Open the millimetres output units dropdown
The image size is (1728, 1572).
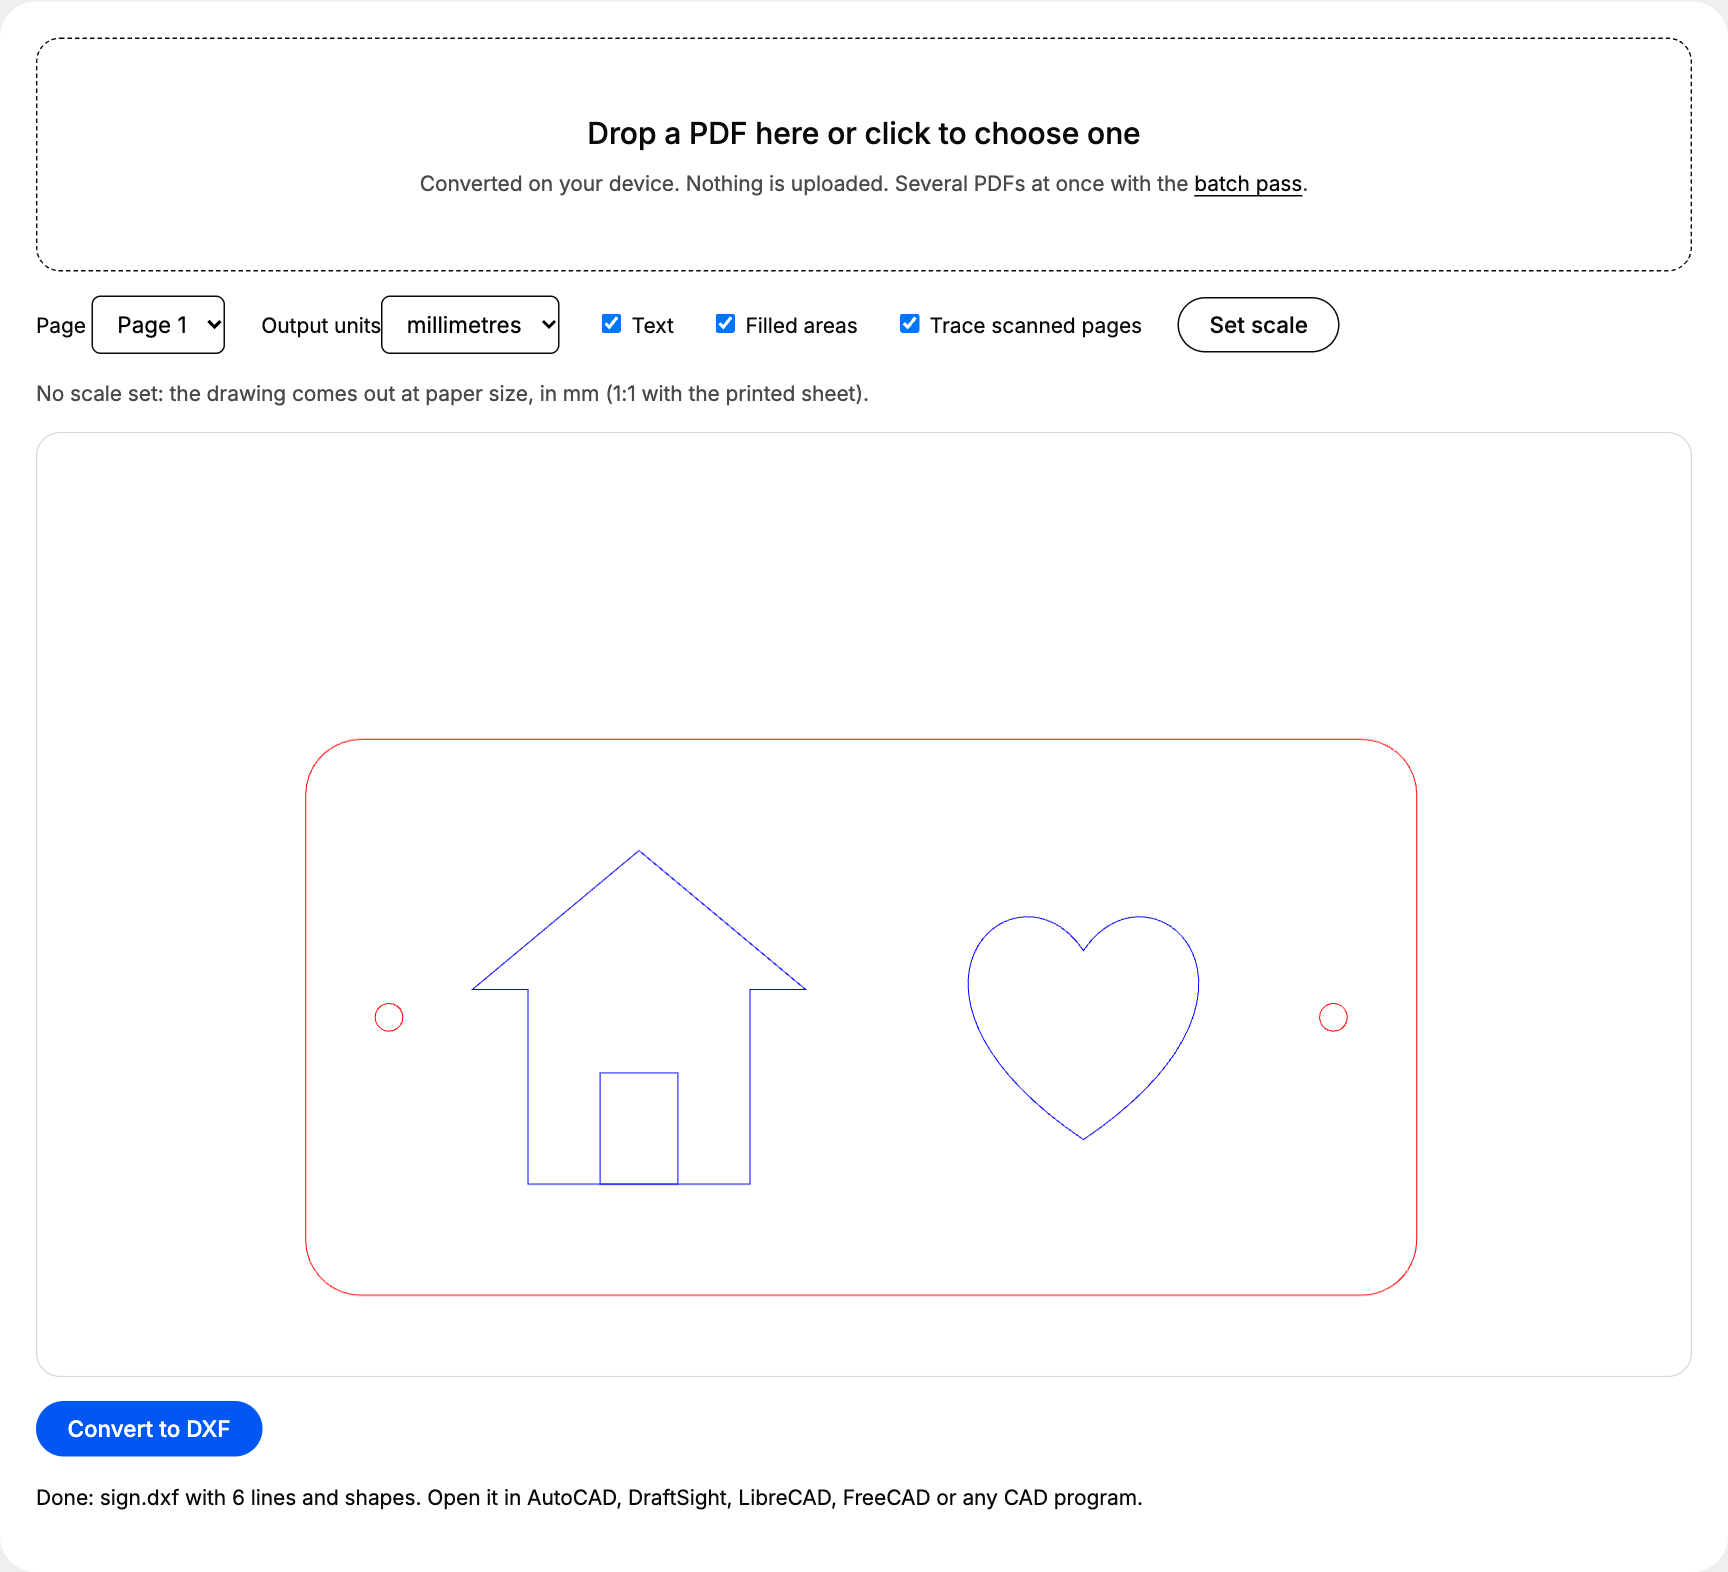point(470,325)
